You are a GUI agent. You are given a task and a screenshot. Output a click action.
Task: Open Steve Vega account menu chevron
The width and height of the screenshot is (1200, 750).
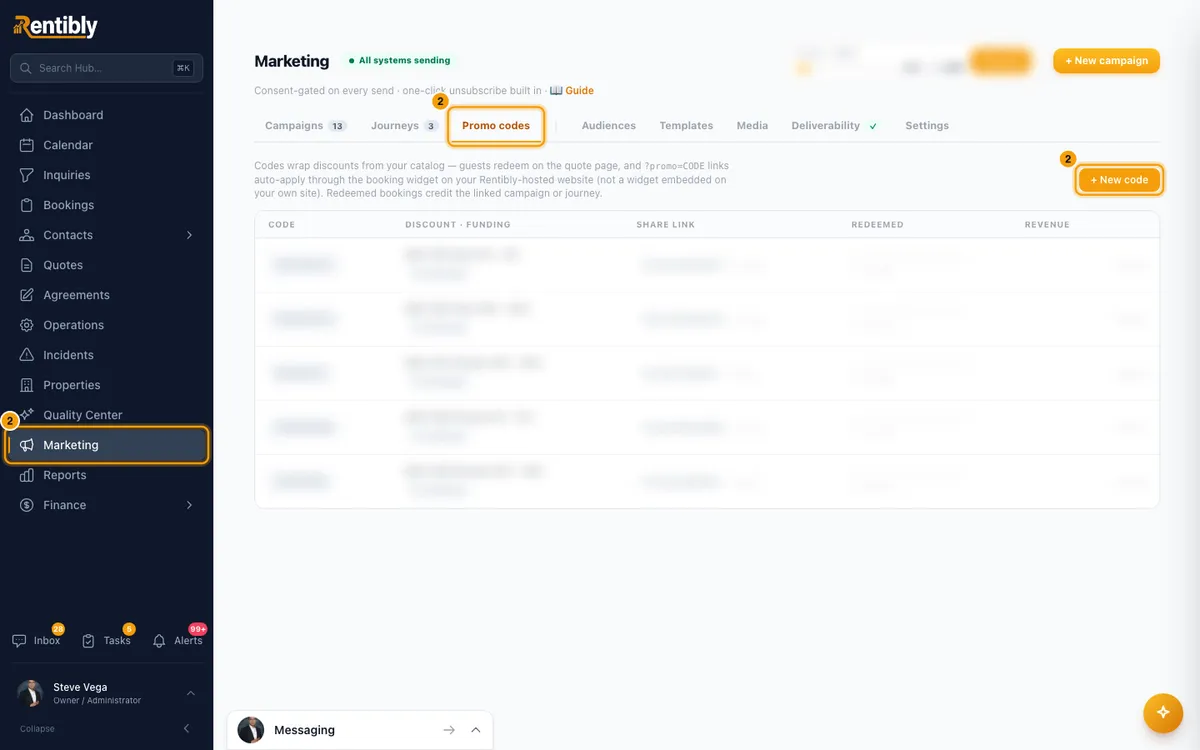191,694
